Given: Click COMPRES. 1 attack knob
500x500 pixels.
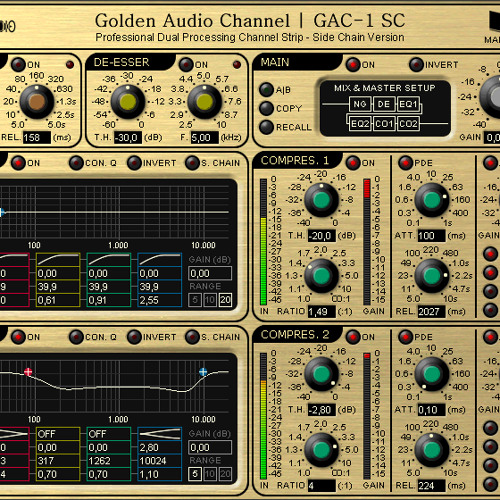Looking at the screenshot, I should [432, 200].
